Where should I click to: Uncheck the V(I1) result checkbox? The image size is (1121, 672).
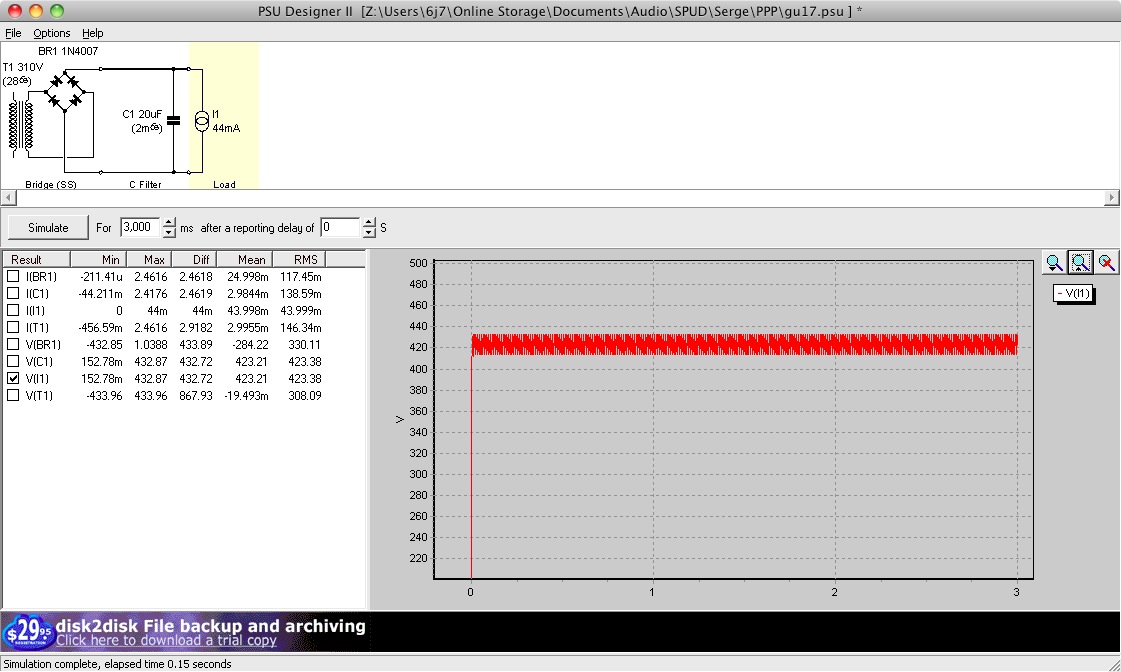(x=13, y=378)
